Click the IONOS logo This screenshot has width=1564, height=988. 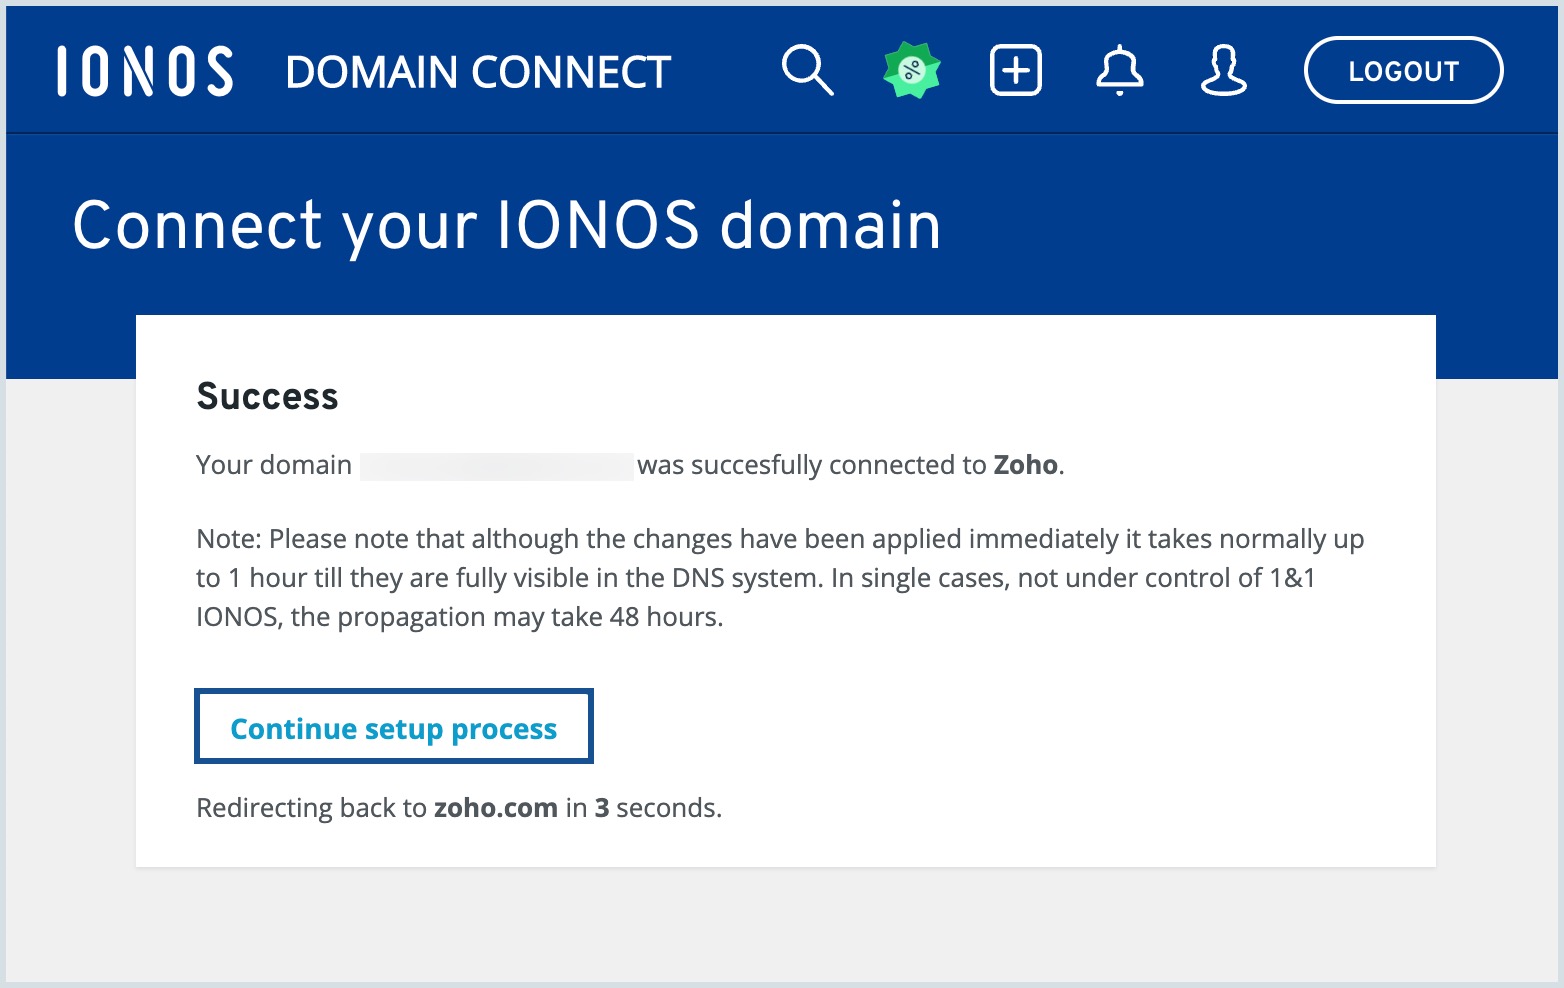pyautogui.click(x=146, y=69)
